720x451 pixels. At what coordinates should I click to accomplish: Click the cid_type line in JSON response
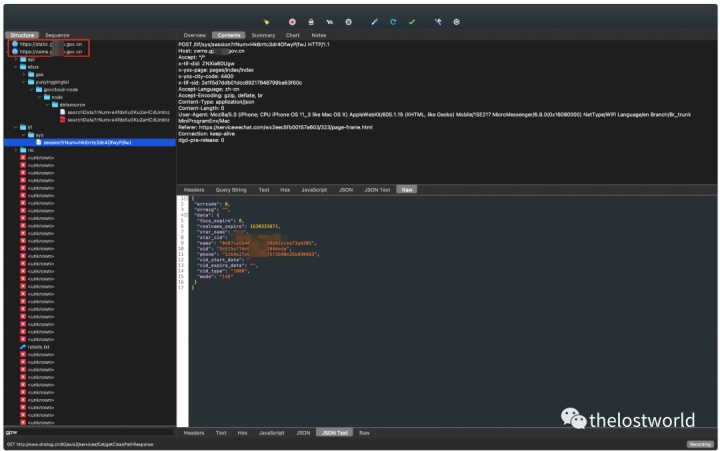(x=223, y=271)
